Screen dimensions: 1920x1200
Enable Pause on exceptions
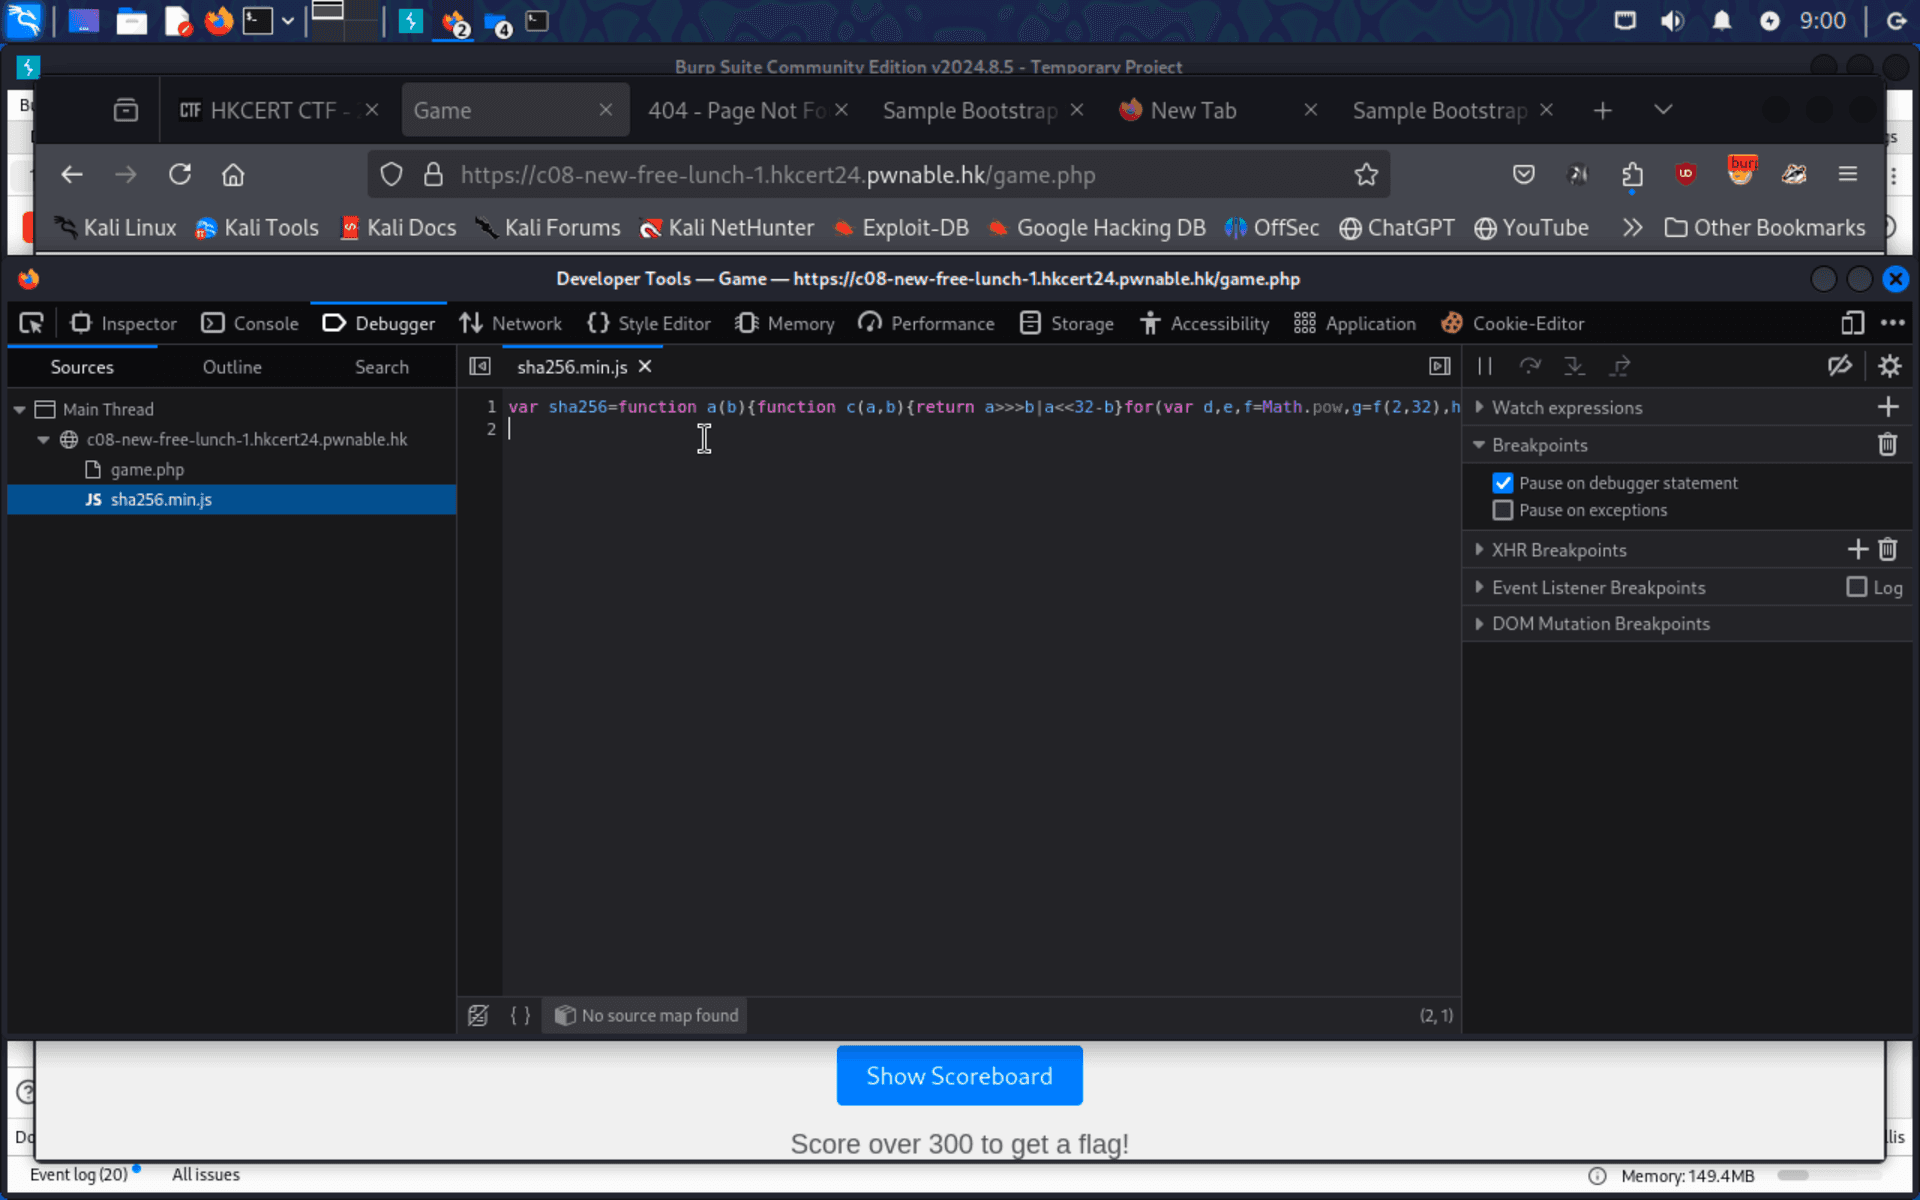tap(1503, 510)
